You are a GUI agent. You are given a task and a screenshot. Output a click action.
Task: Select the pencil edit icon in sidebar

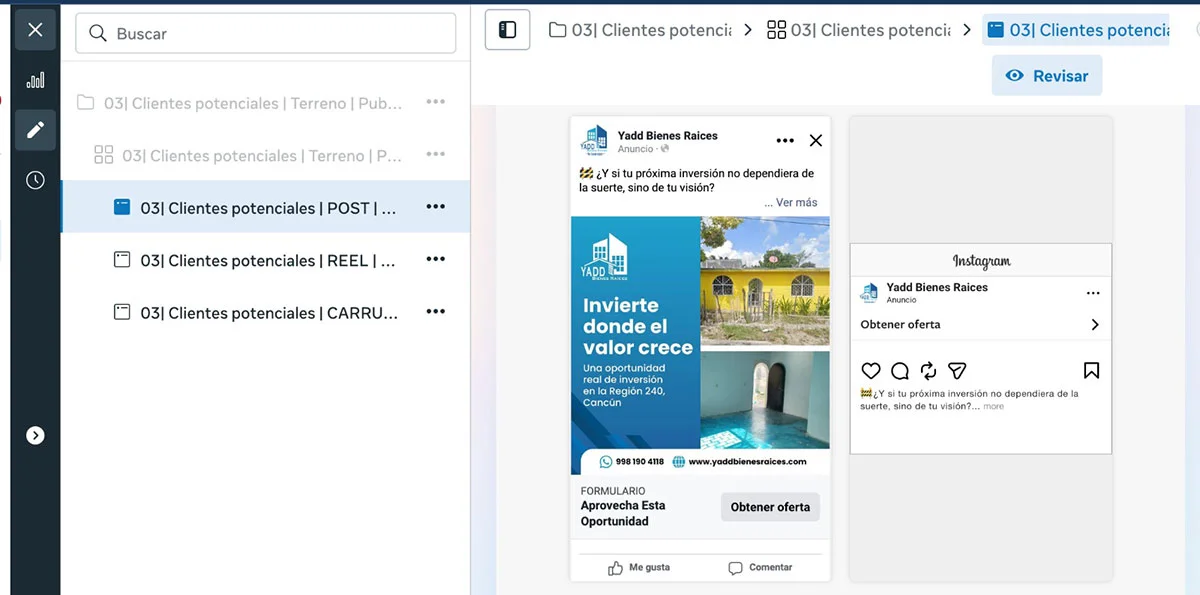click(x=35, y=130)
